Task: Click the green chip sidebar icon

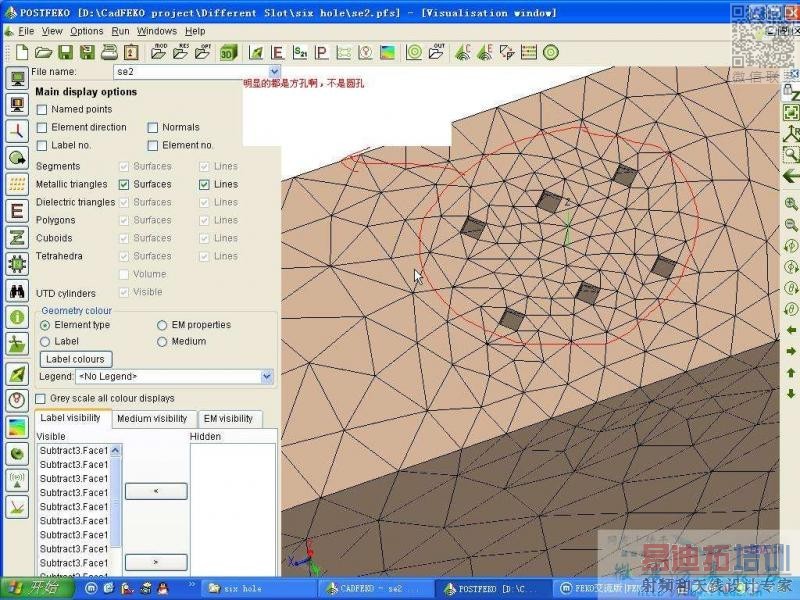Action: pos(17,264)
